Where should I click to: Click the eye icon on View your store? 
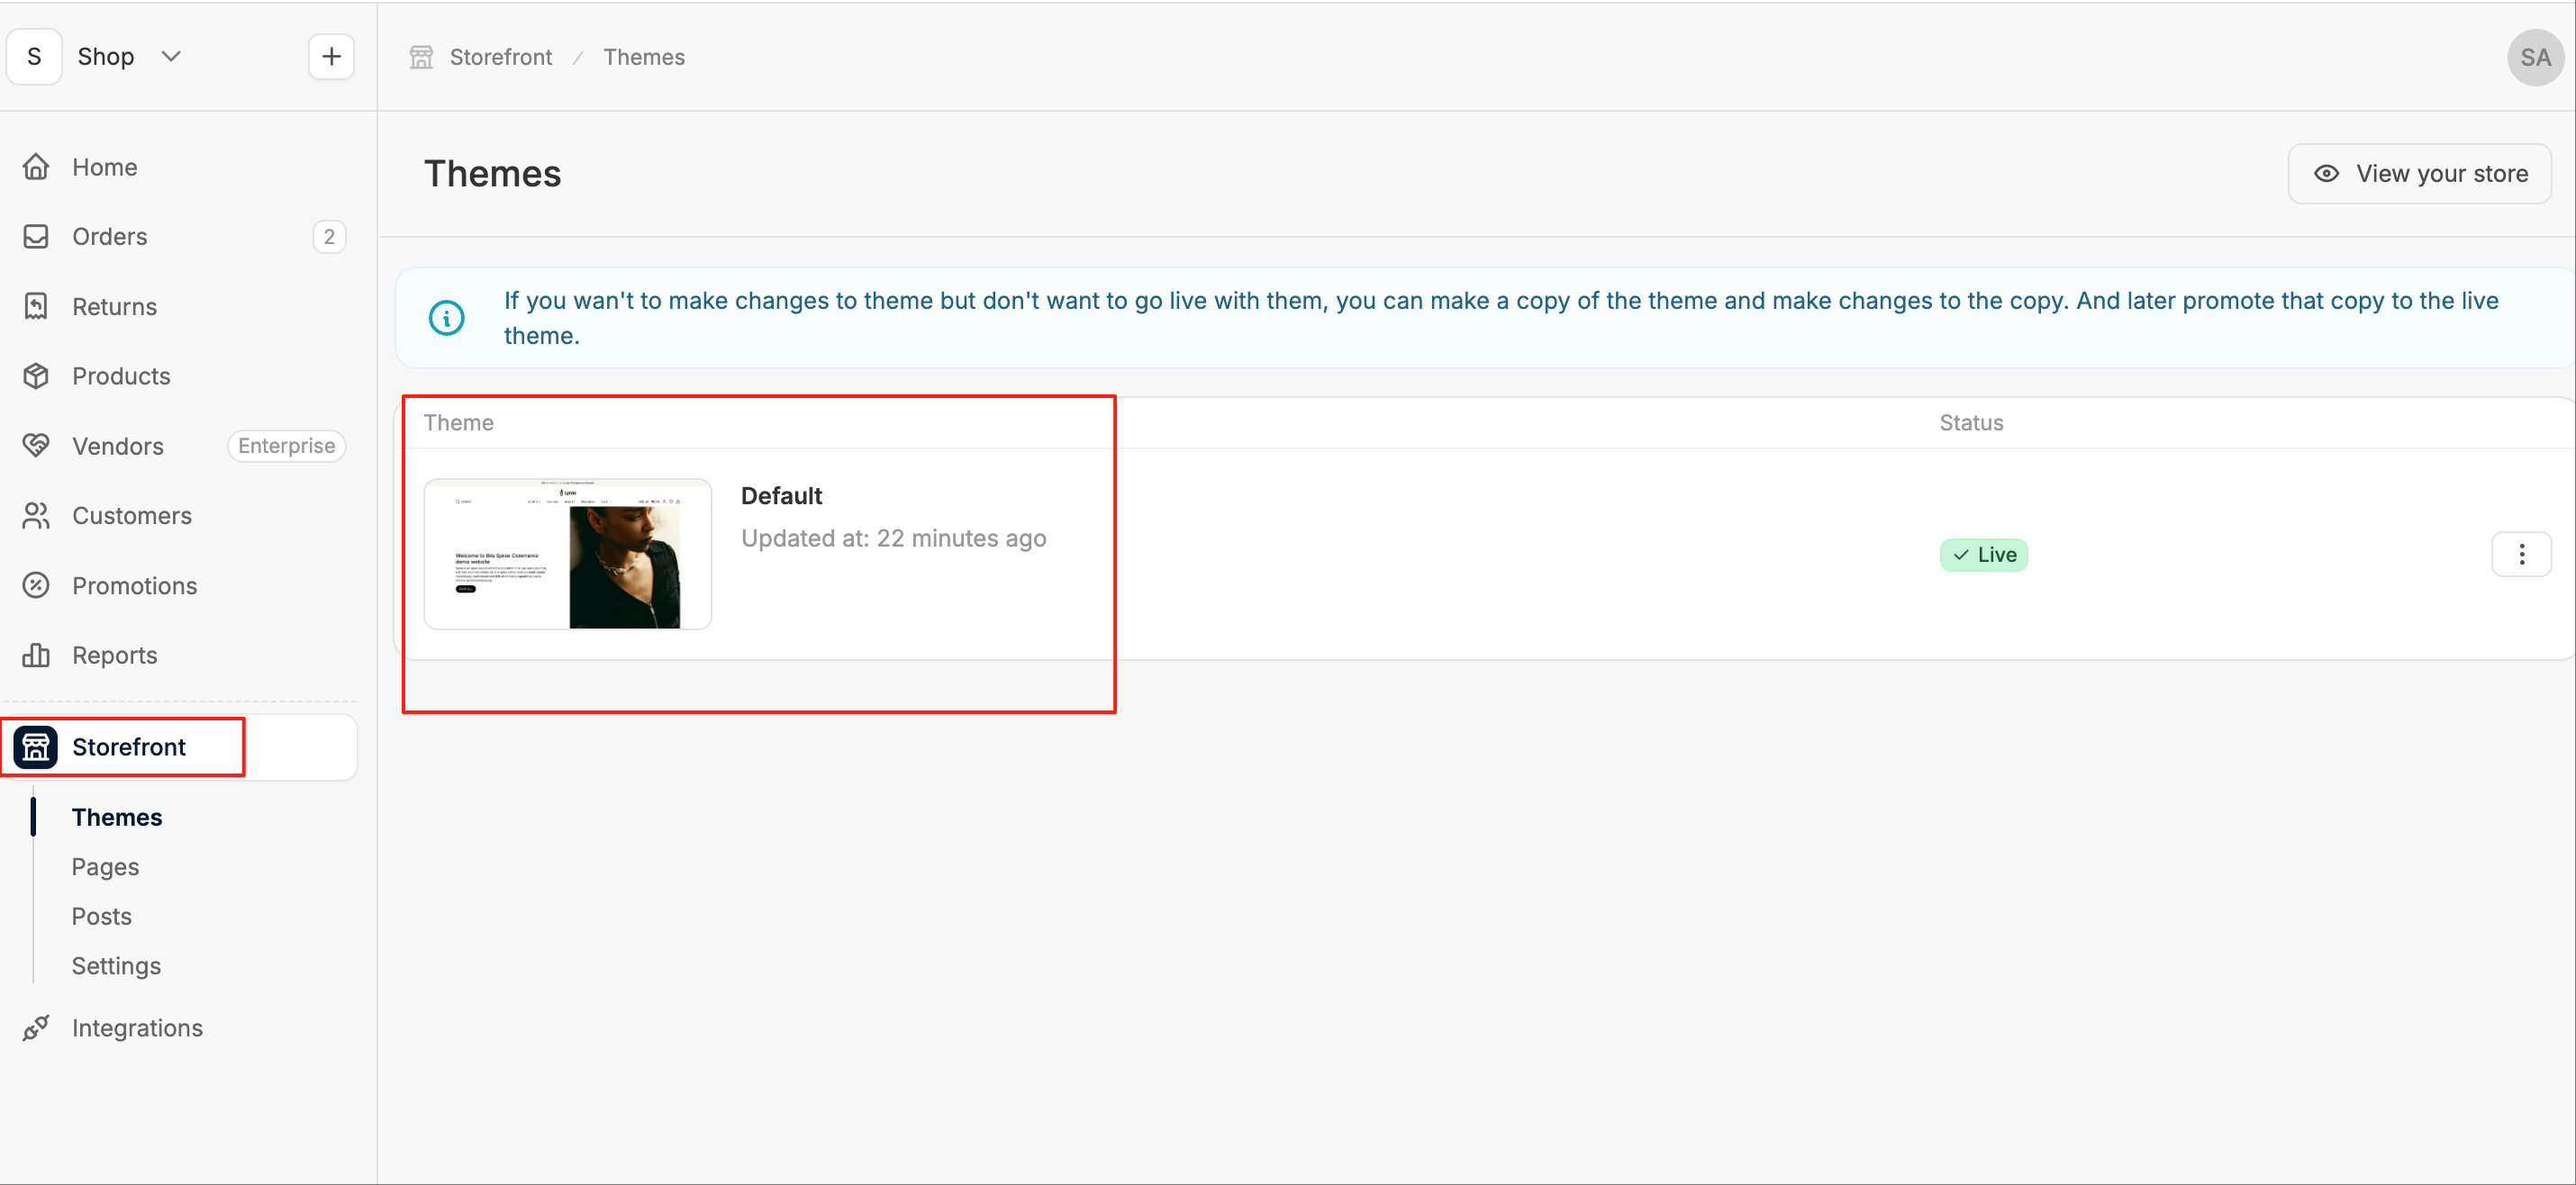[2326, 174]
